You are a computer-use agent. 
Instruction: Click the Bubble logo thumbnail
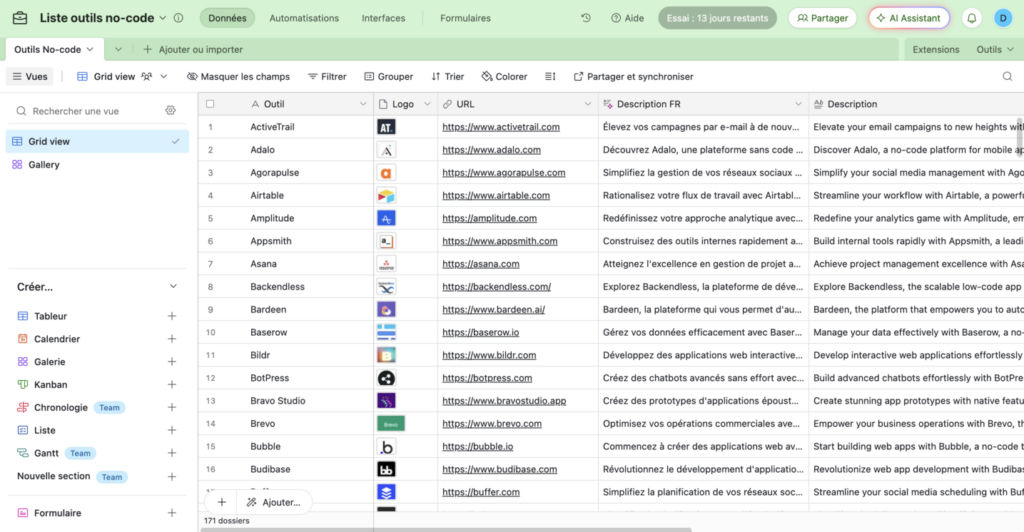pyautogui.click(x=386, y=446)
